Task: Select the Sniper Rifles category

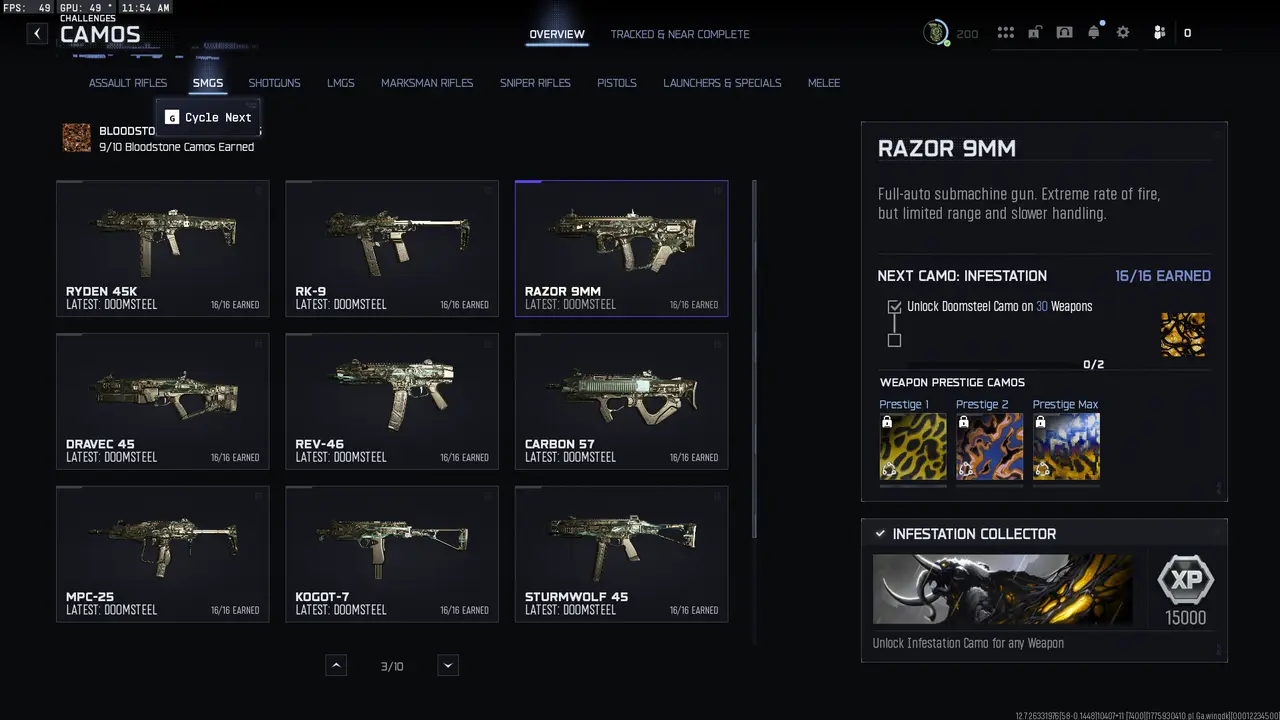Action: pyautogui.click(x=536, y=83)
